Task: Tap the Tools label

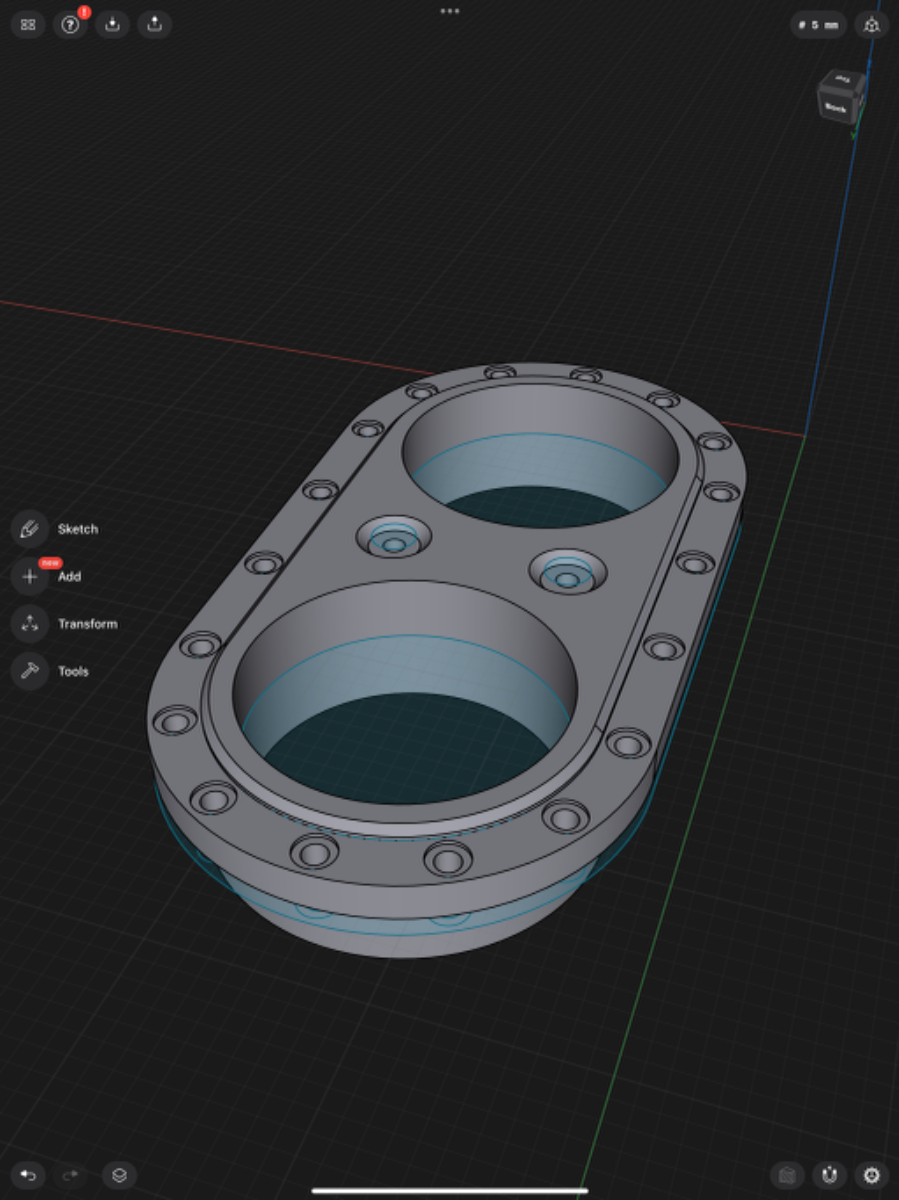Action: tap(73, 671)
